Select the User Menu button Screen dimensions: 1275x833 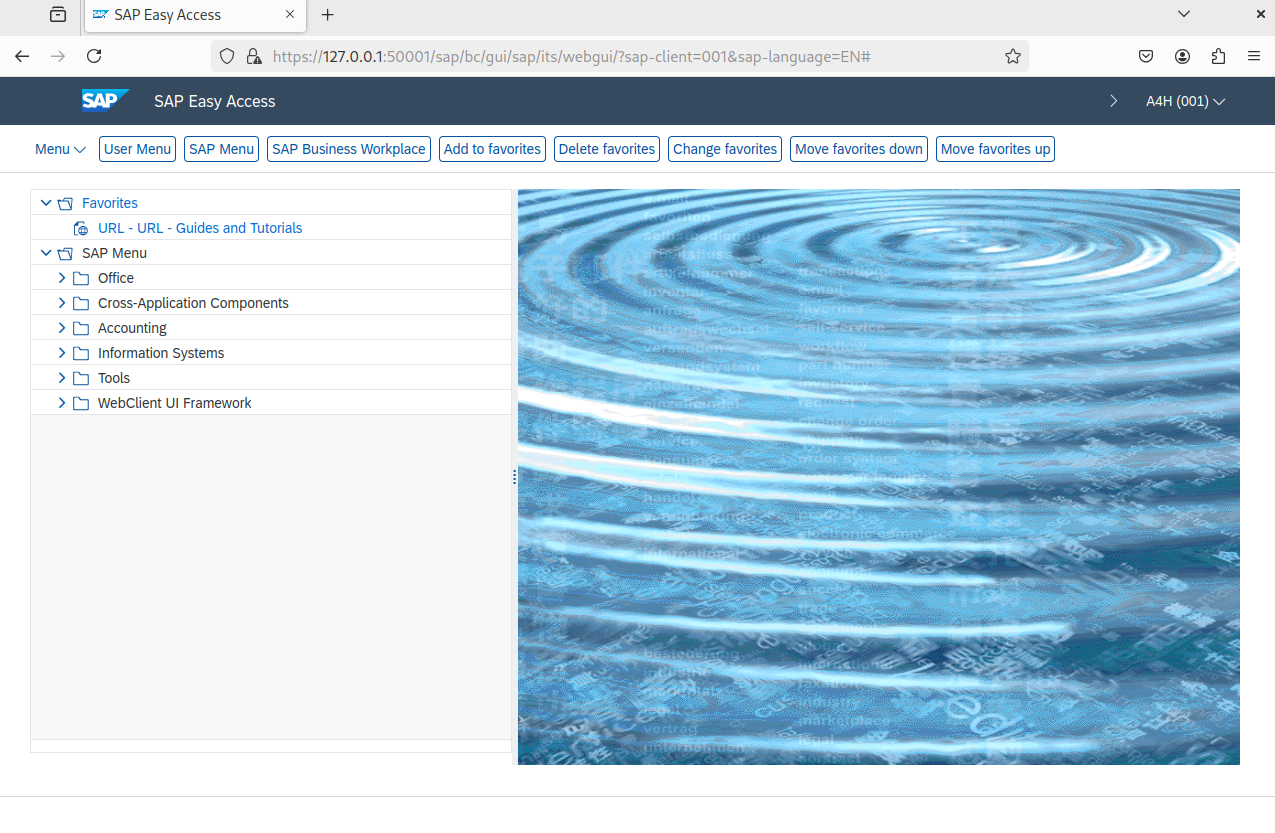(138, 149)
